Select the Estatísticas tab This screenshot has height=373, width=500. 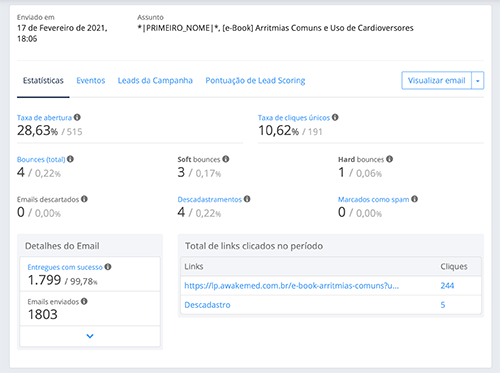[x=43, y=81]
